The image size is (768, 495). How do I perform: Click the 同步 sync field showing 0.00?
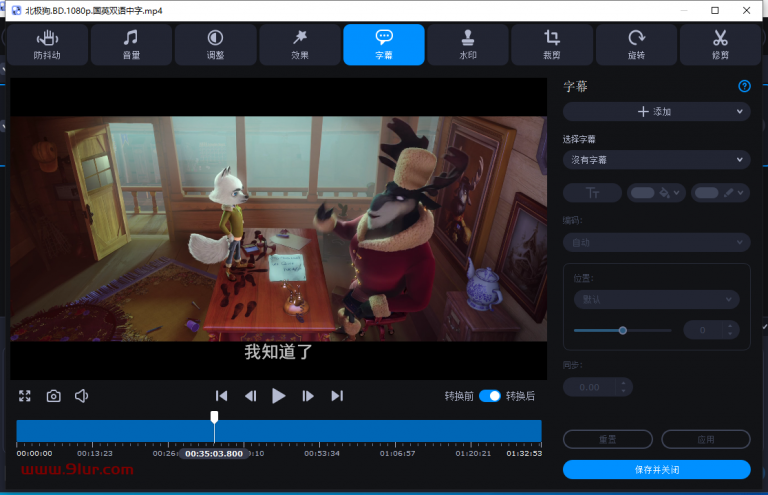point(589,387)
